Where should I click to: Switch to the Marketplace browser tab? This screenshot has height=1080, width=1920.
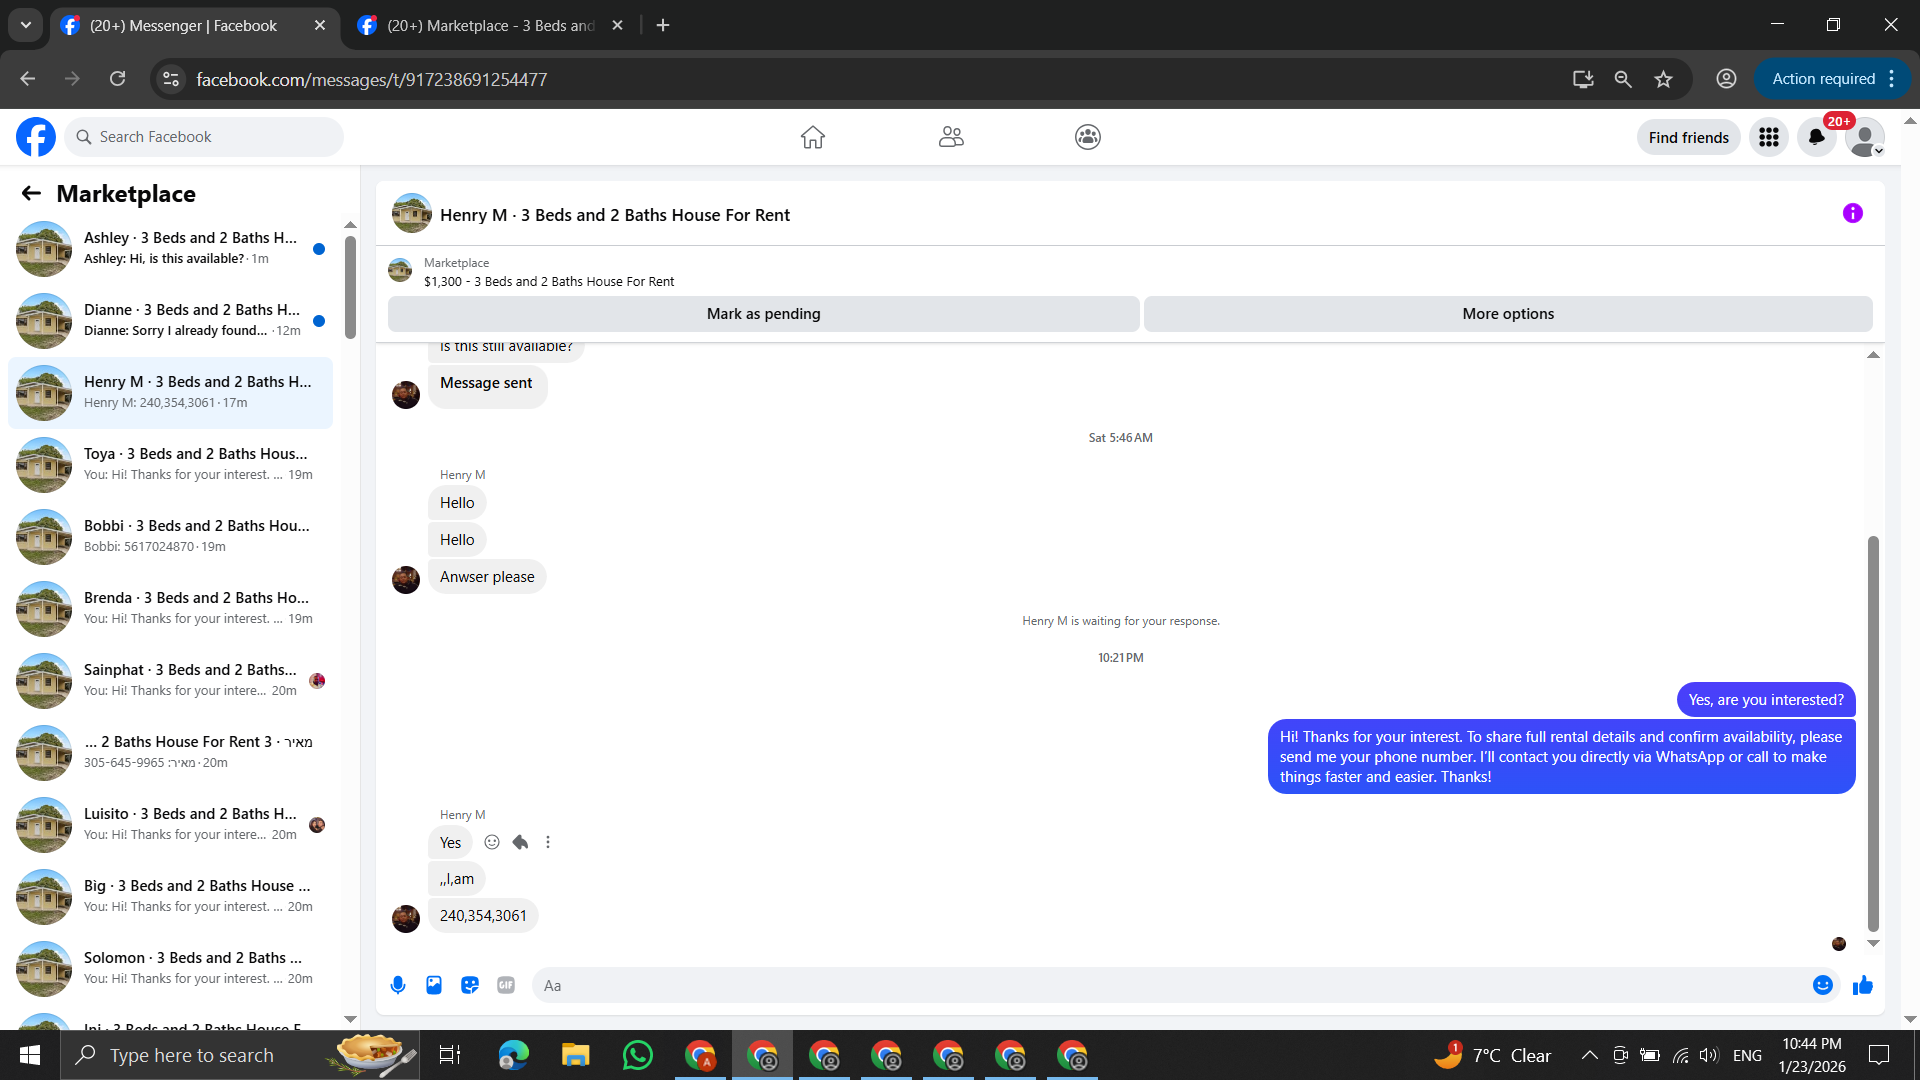(x=490, y=25)
